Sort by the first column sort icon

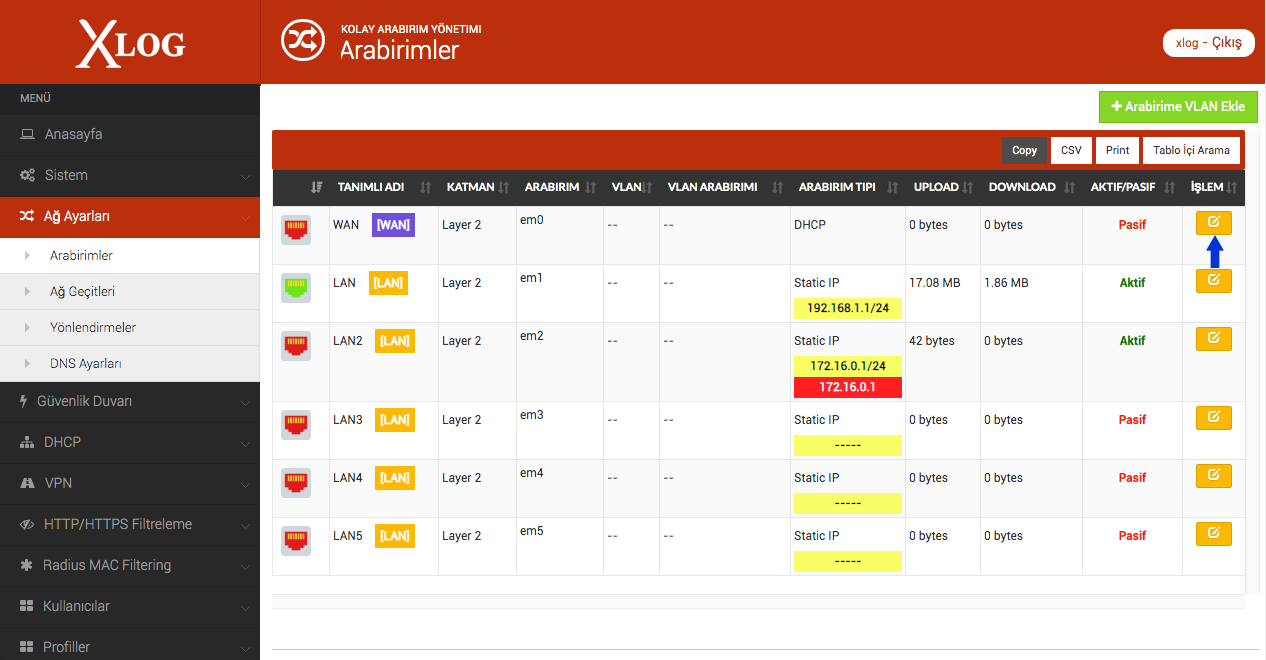[317, 187]
